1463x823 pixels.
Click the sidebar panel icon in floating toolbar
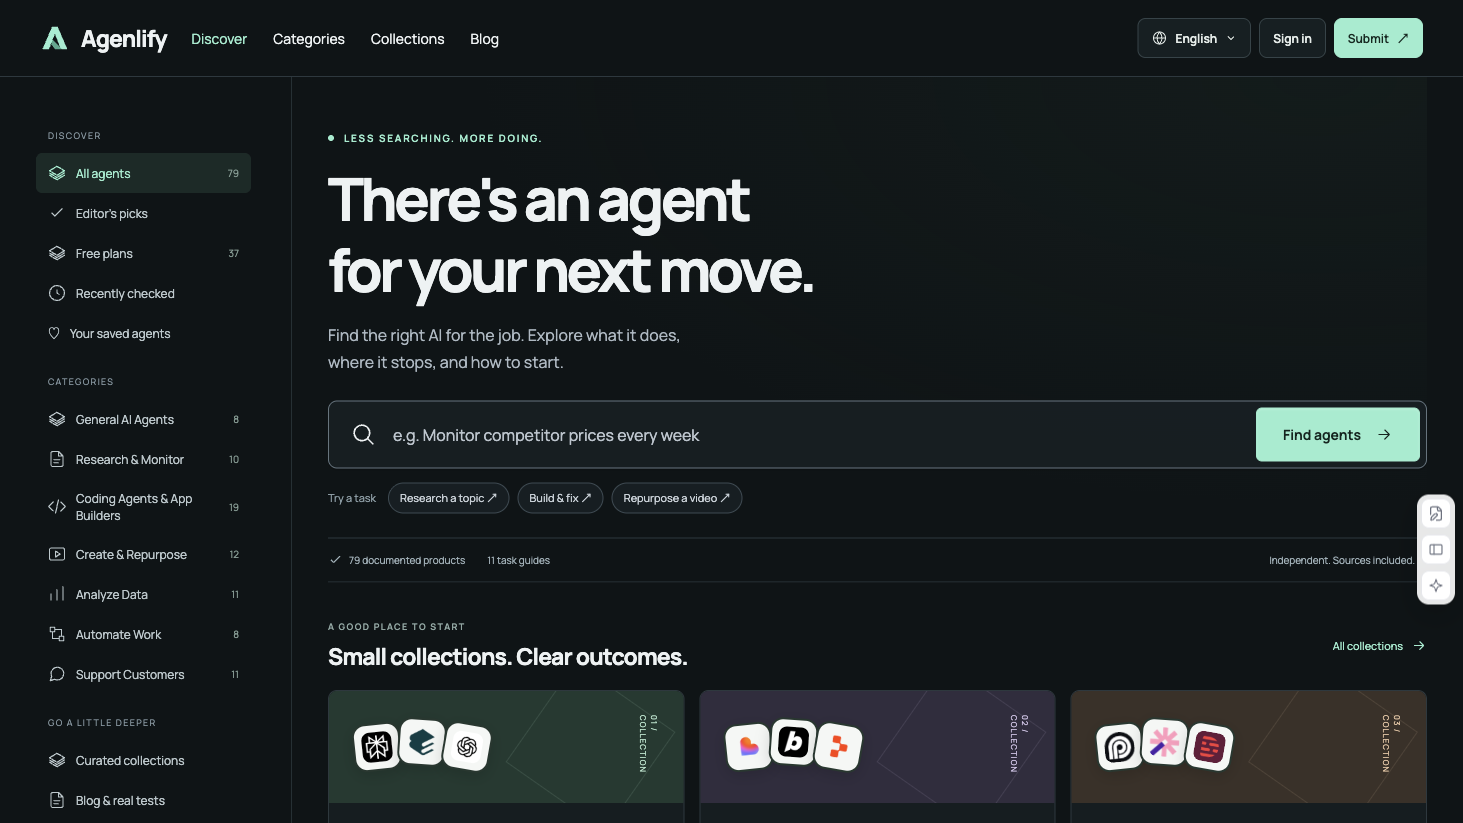click(1436, 549)
